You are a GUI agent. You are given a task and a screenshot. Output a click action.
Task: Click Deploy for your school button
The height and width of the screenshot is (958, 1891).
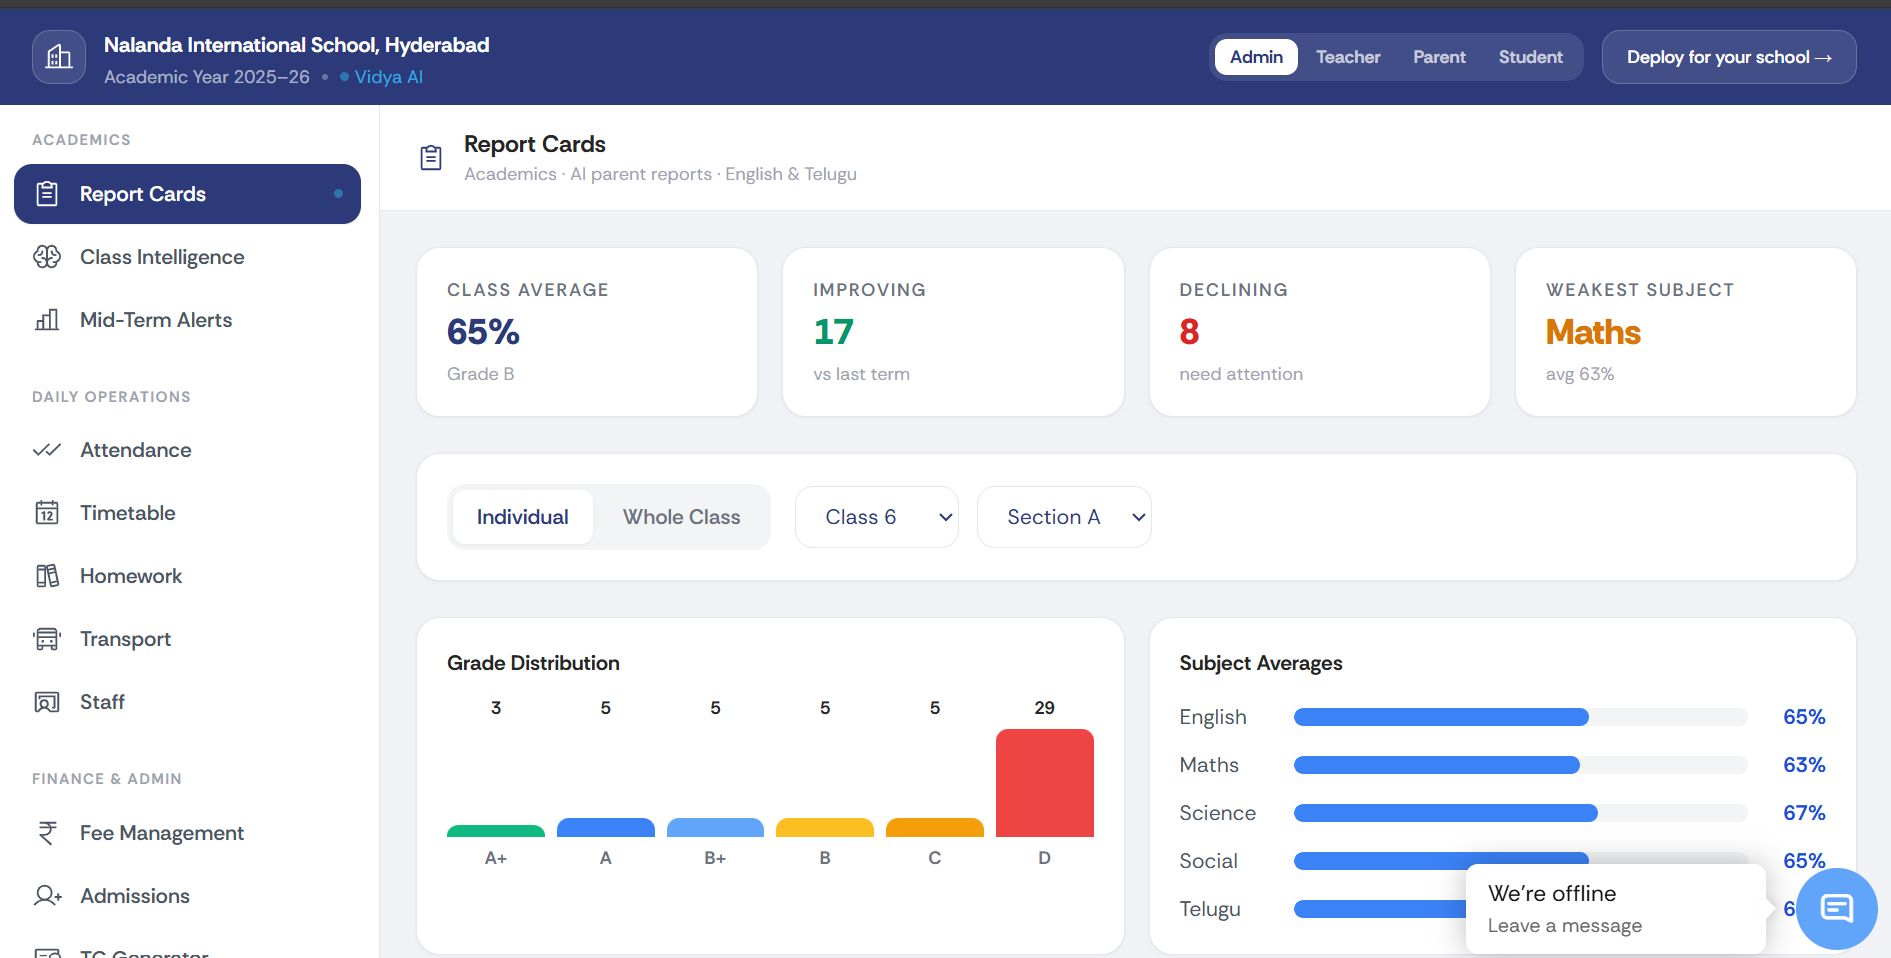coord(1729,57)
